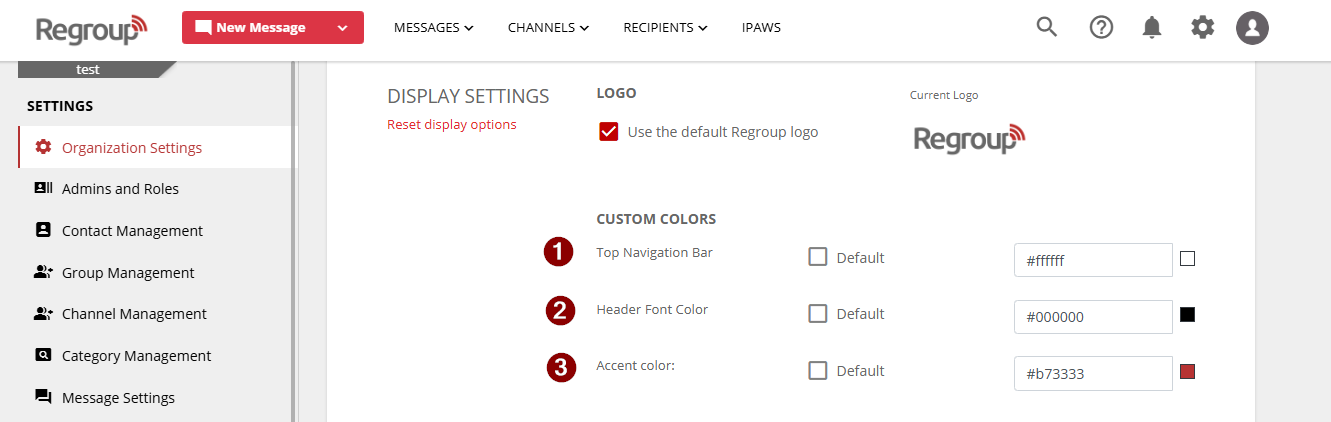Click the Message Settings chat icon

[x=43, y=397]
